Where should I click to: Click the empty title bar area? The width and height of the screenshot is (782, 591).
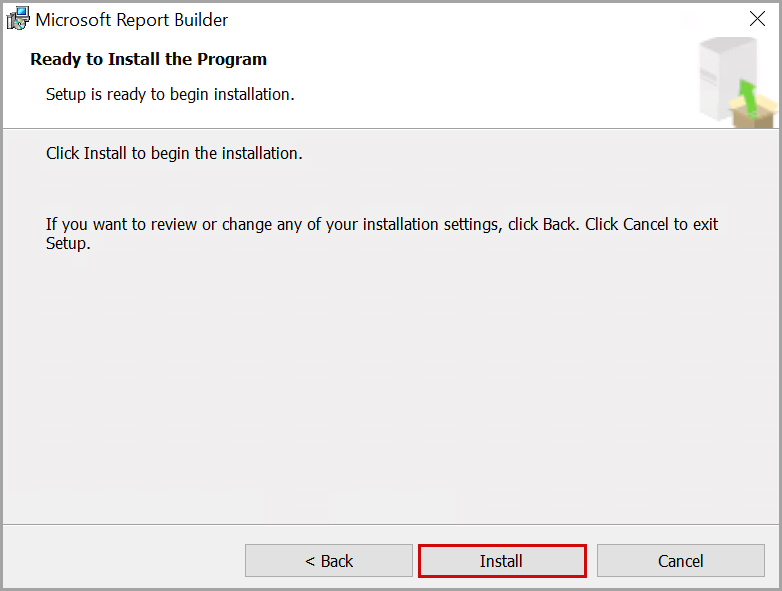pos(480,20)
